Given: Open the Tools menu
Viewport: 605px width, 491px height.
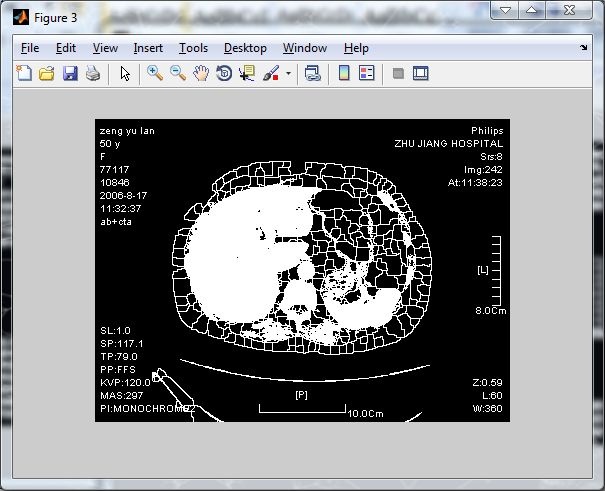Looking at the screenshot, I should pos(193,48).
